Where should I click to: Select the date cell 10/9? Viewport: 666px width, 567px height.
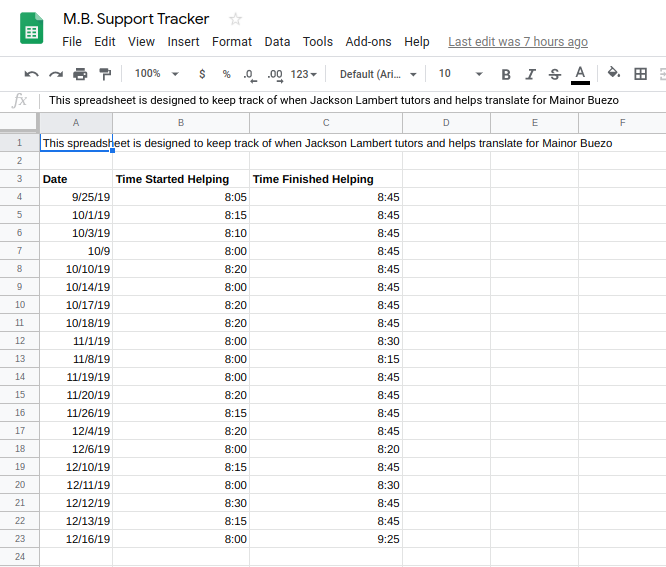[x=76, y=251]
